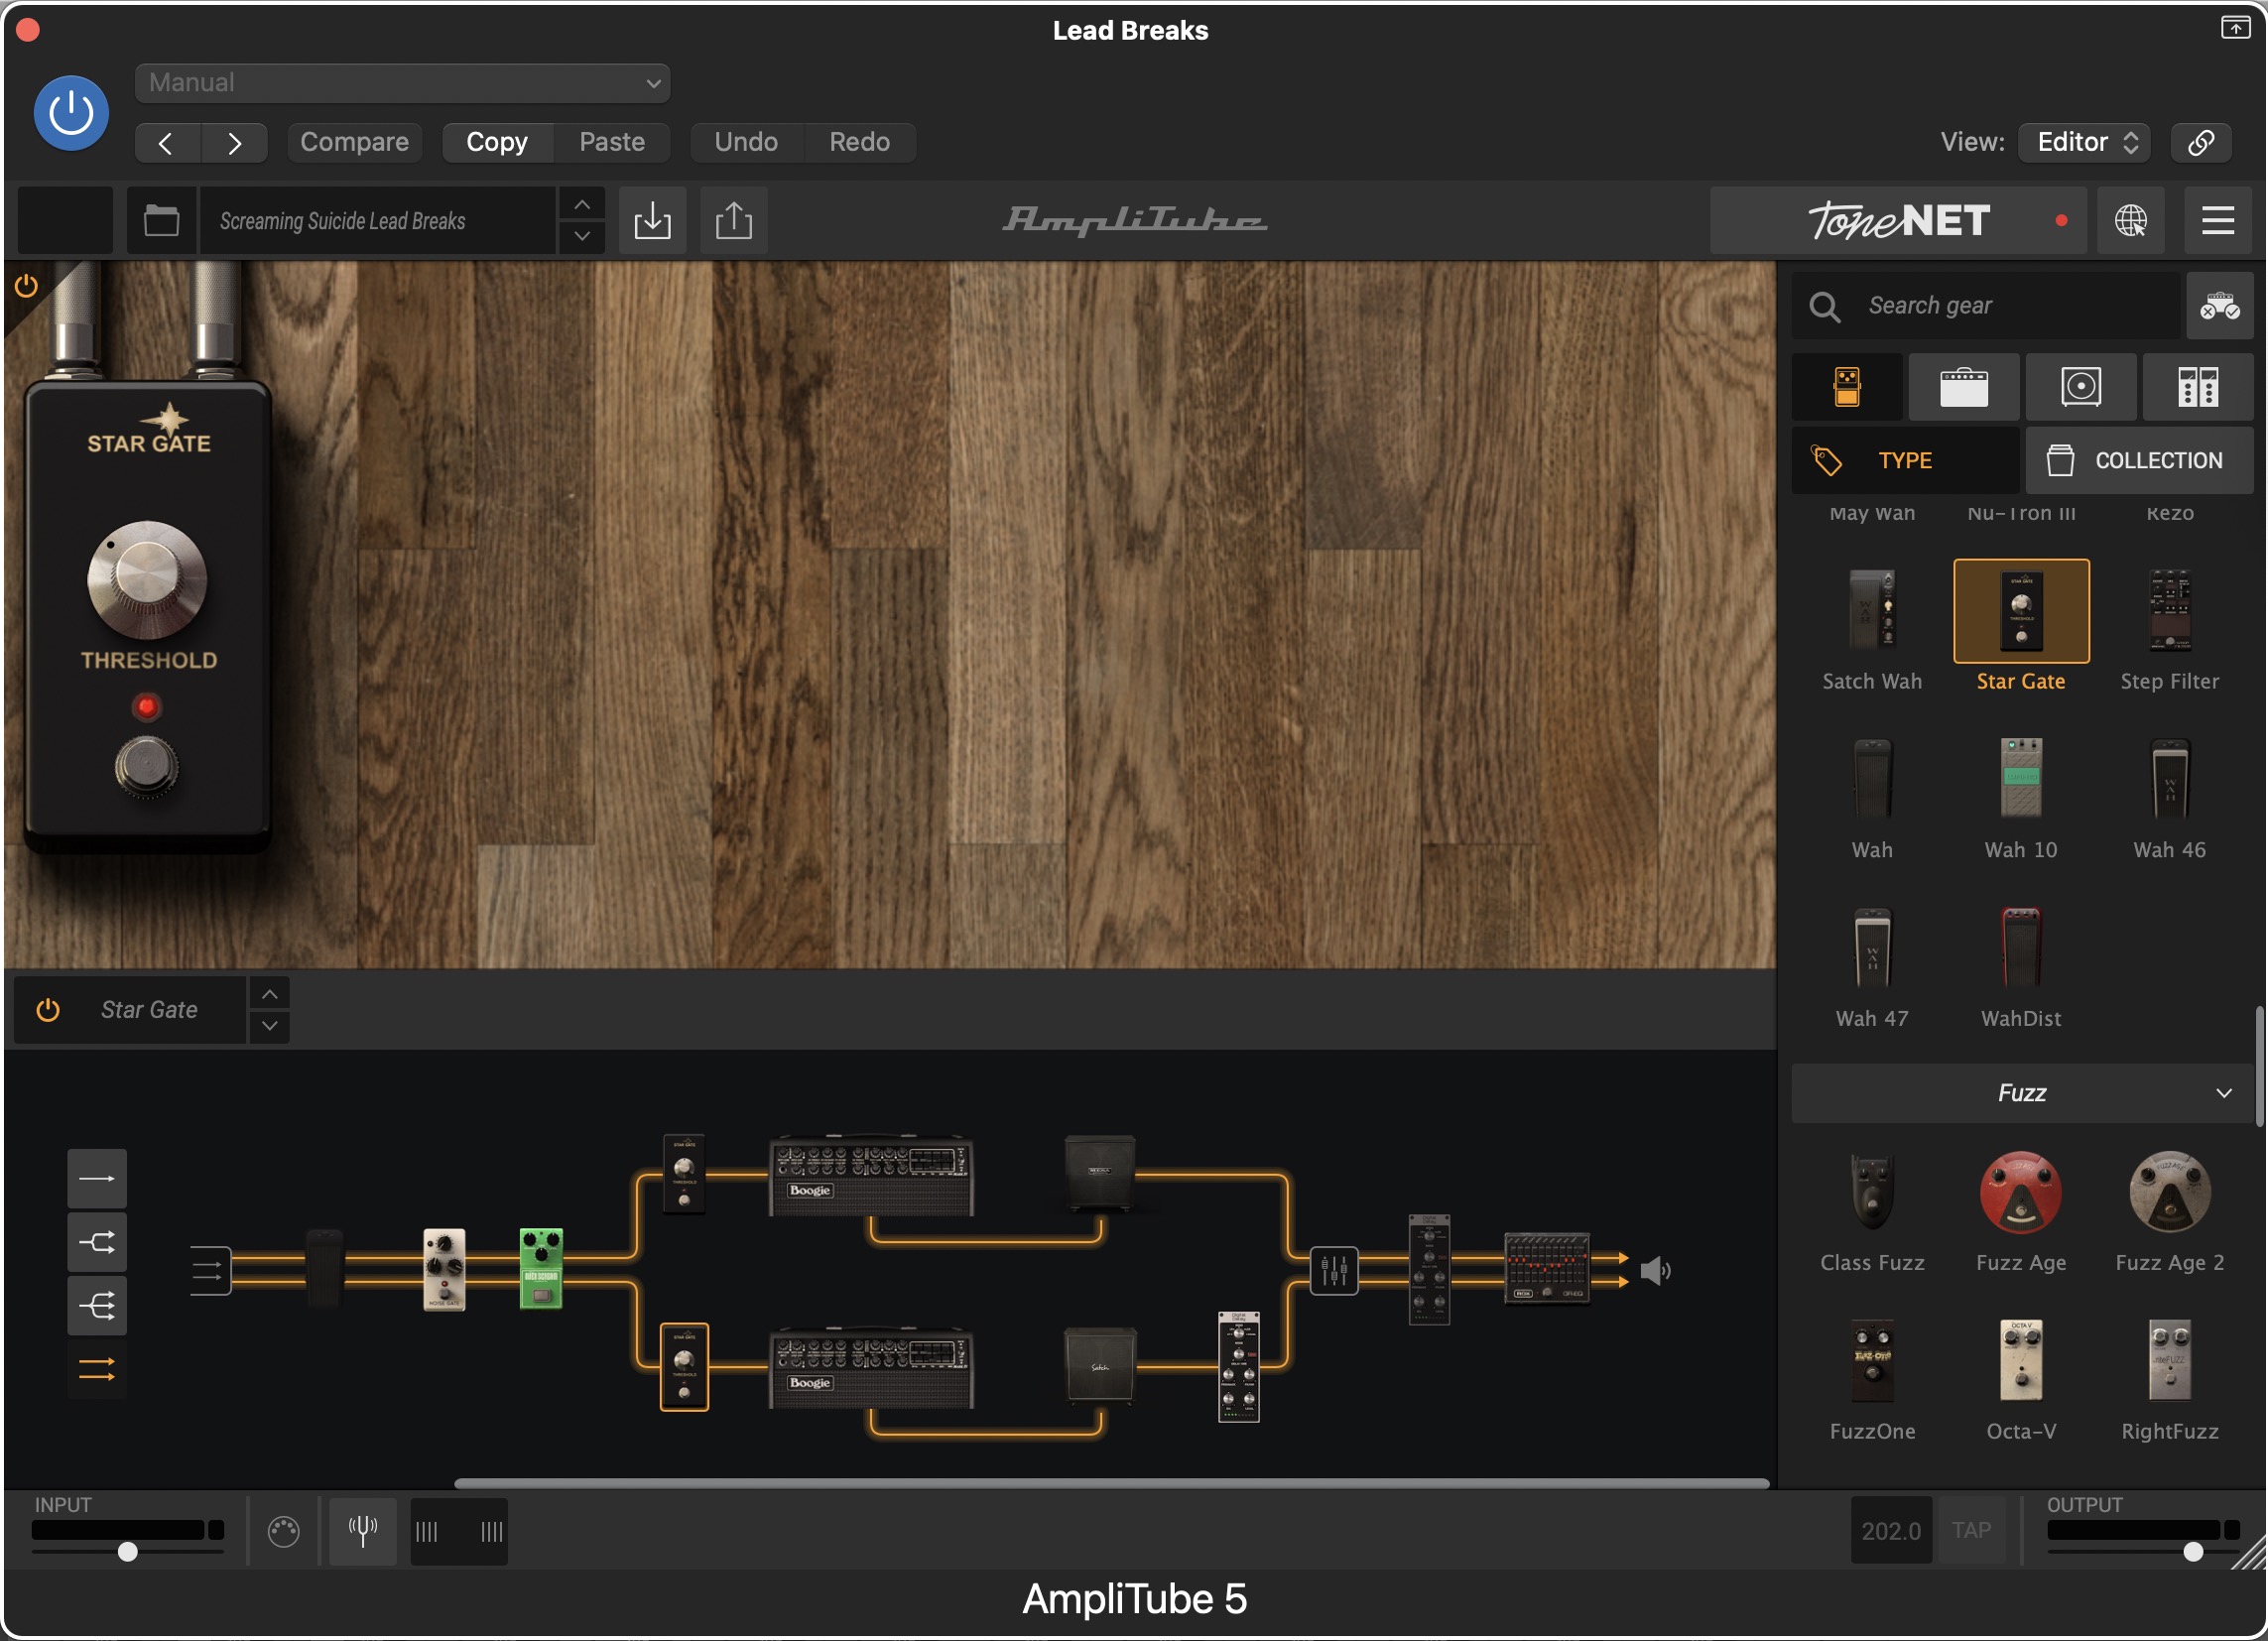Open the preset browser folder icon
Image resolution: width=2268 pixels, height=1641 pixels.
point(161,220)
